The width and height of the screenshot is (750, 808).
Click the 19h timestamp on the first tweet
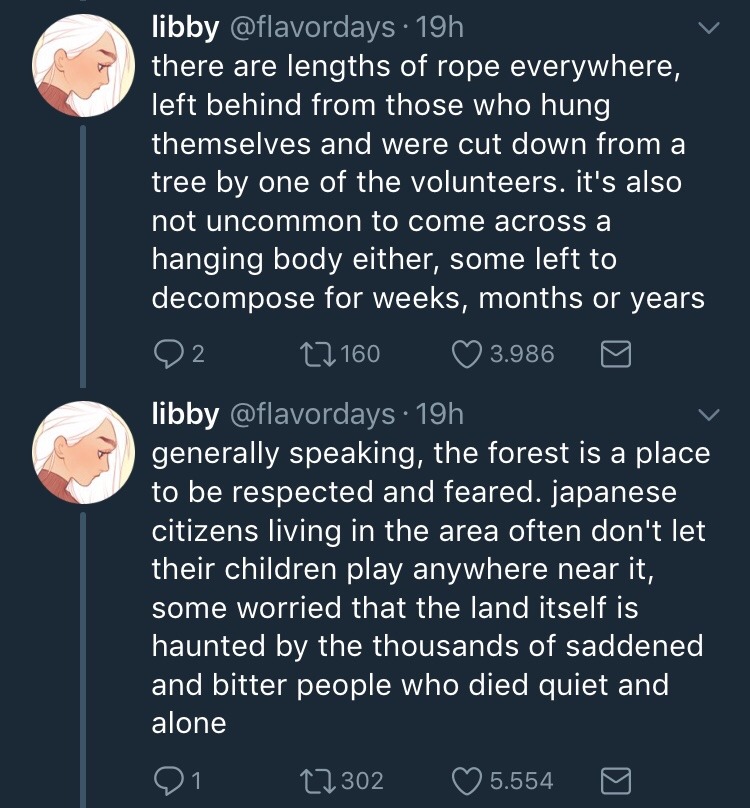(x=438, y=28)
